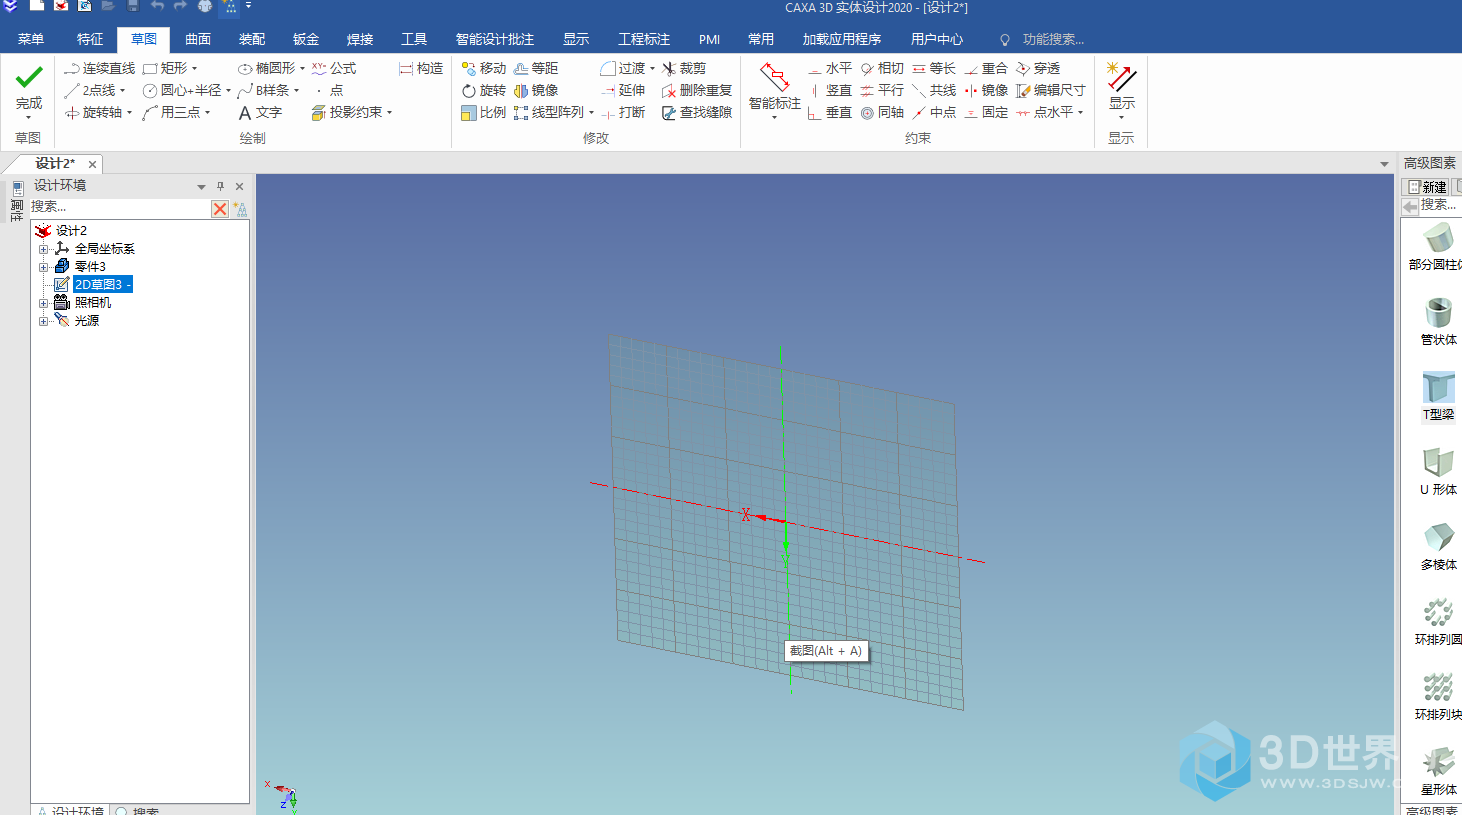Screen dimensions: 1462x815
Task: Switch to the 曲面 ribbon tab
Action: point(198,39)
